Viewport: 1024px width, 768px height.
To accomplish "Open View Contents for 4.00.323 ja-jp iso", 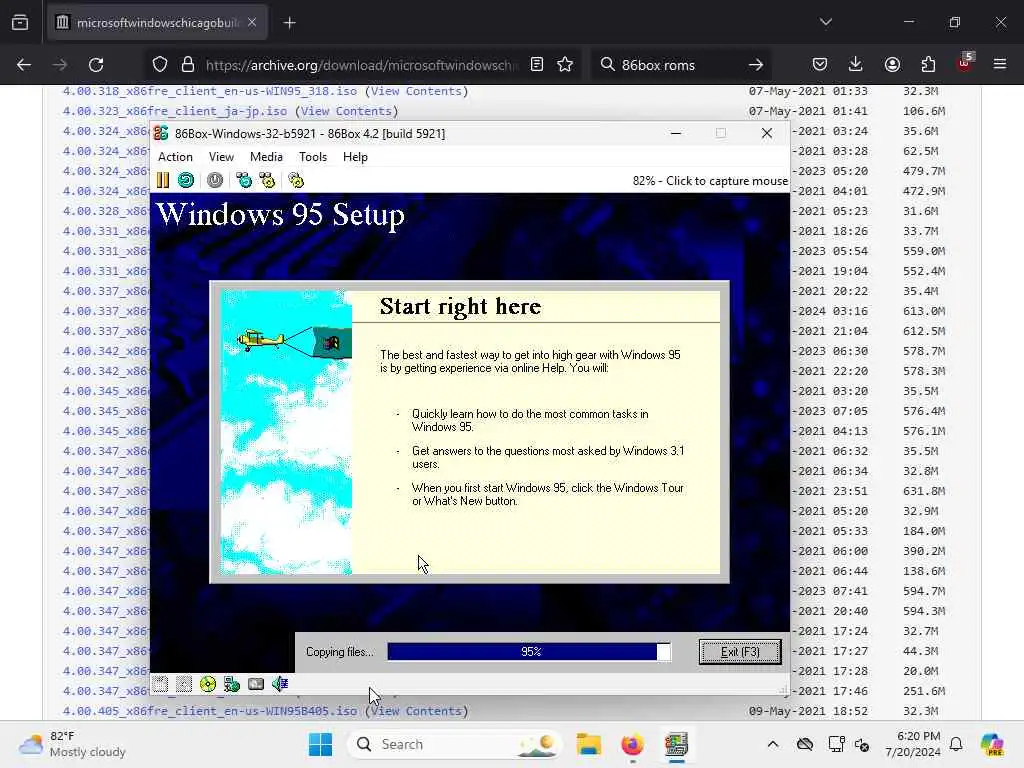I will (346, 111).
